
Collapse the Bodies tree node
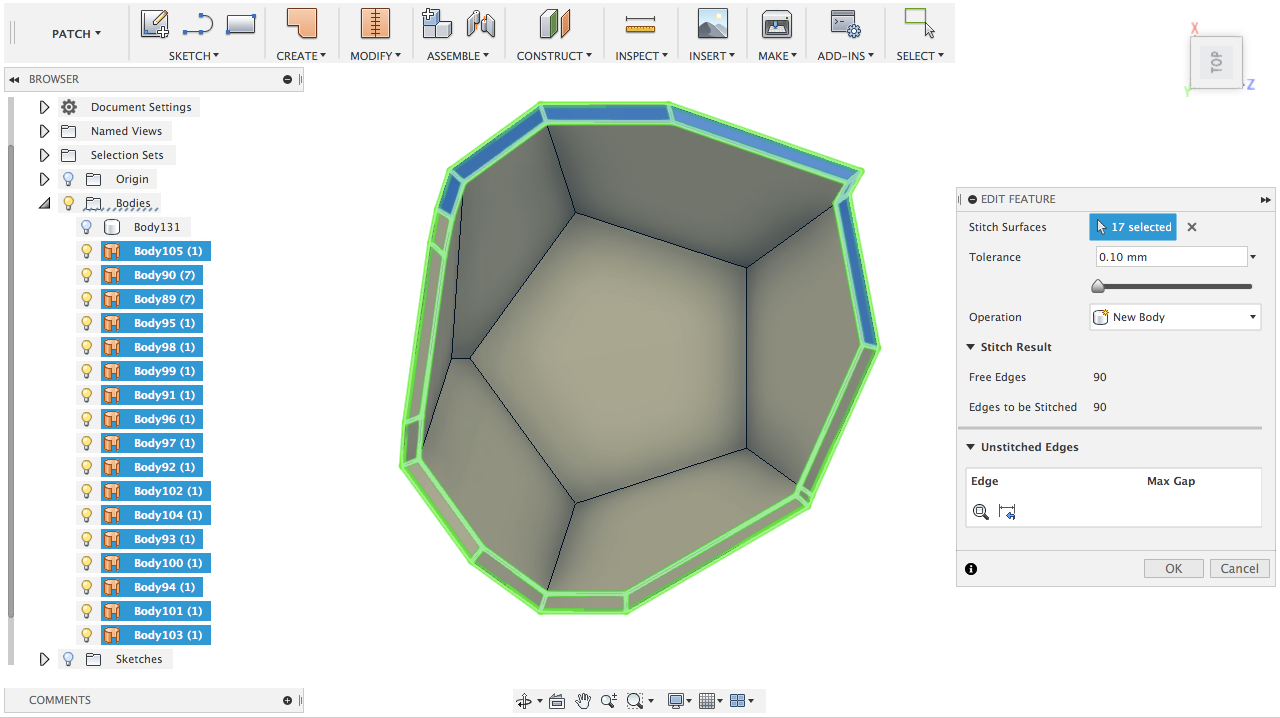(x=44, y=203)
